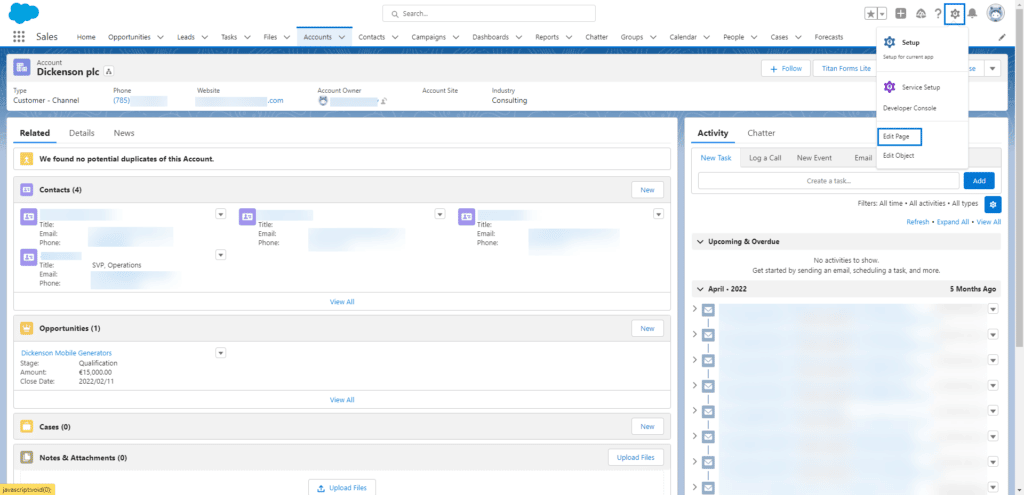Open the Dickenson Mobile Generators link

click(x=67, y=353)
